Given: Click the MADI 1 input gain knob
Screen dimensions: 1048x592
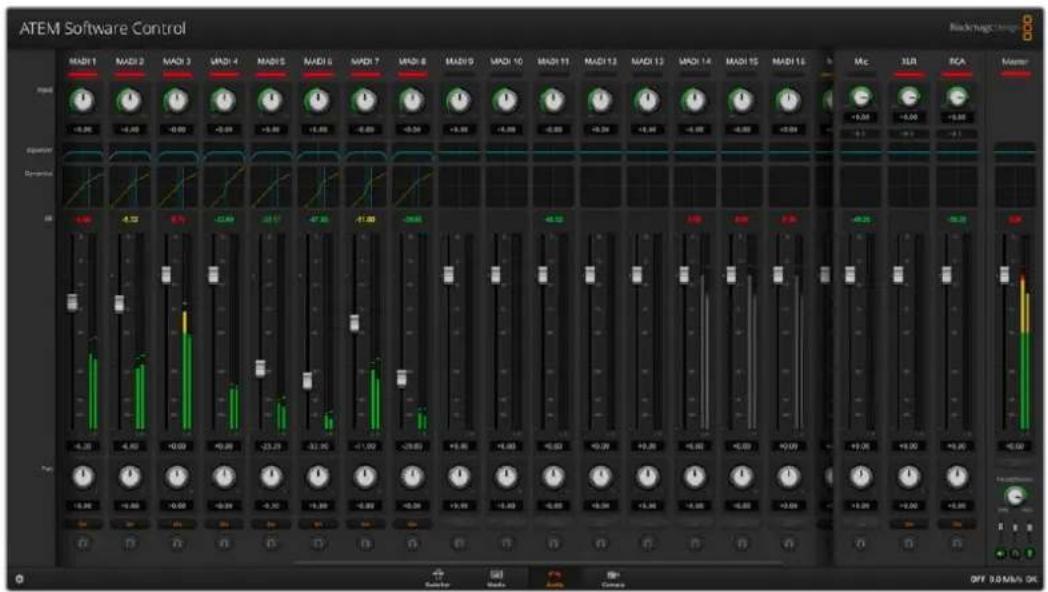Looking at the screenshot, I should (83, 101).
